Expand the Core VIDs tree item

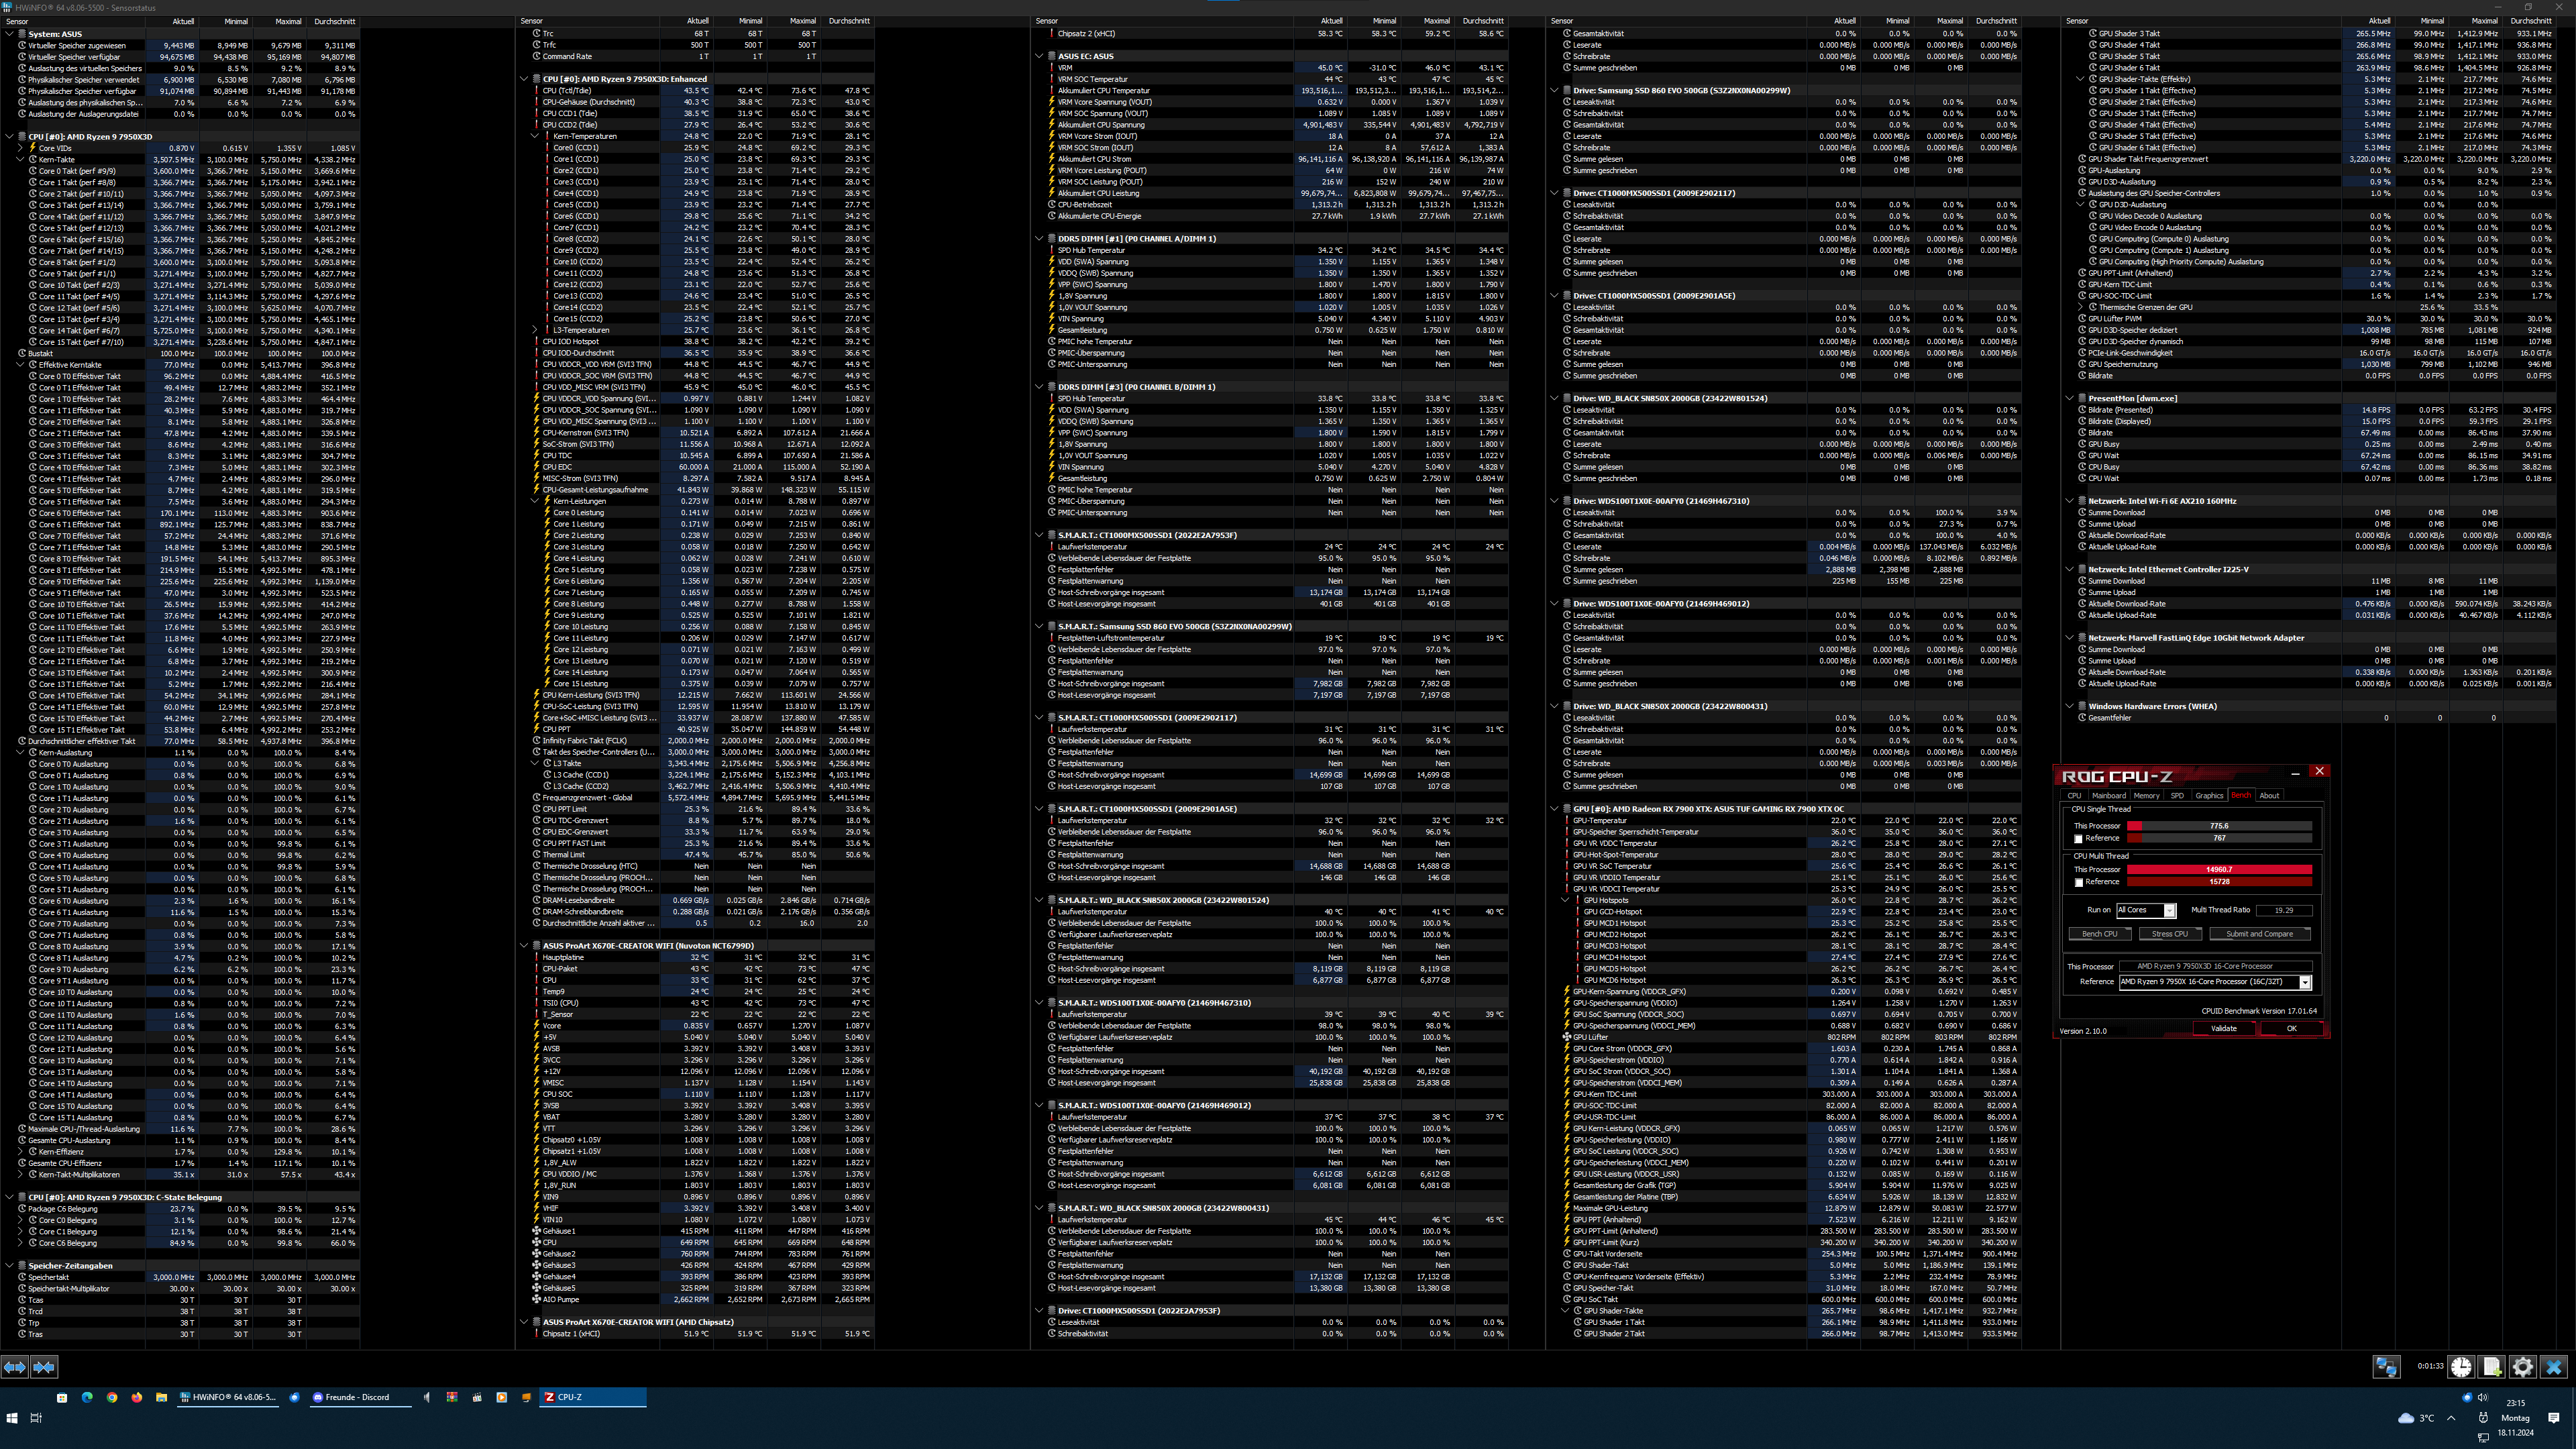tap(20, 148)
